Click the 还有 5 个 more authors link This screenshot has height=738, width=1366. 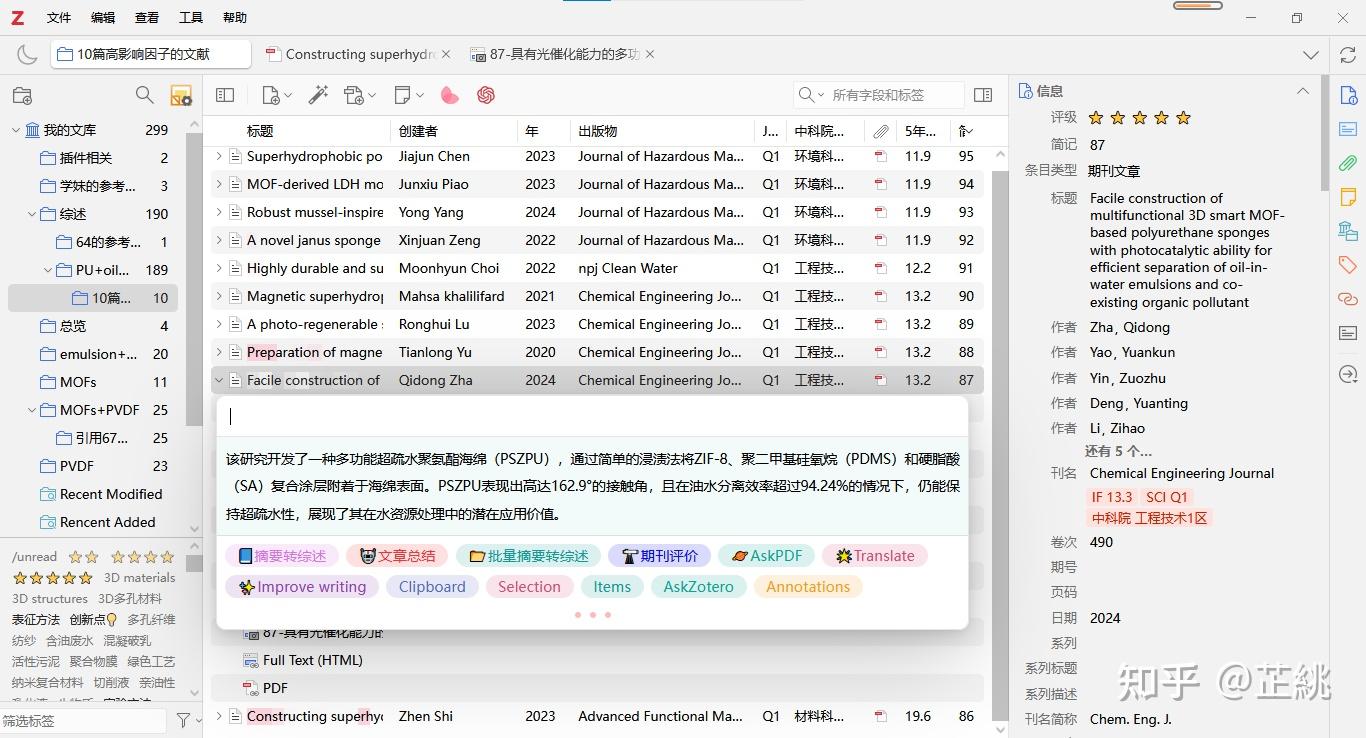click(x=1118, y=451)
